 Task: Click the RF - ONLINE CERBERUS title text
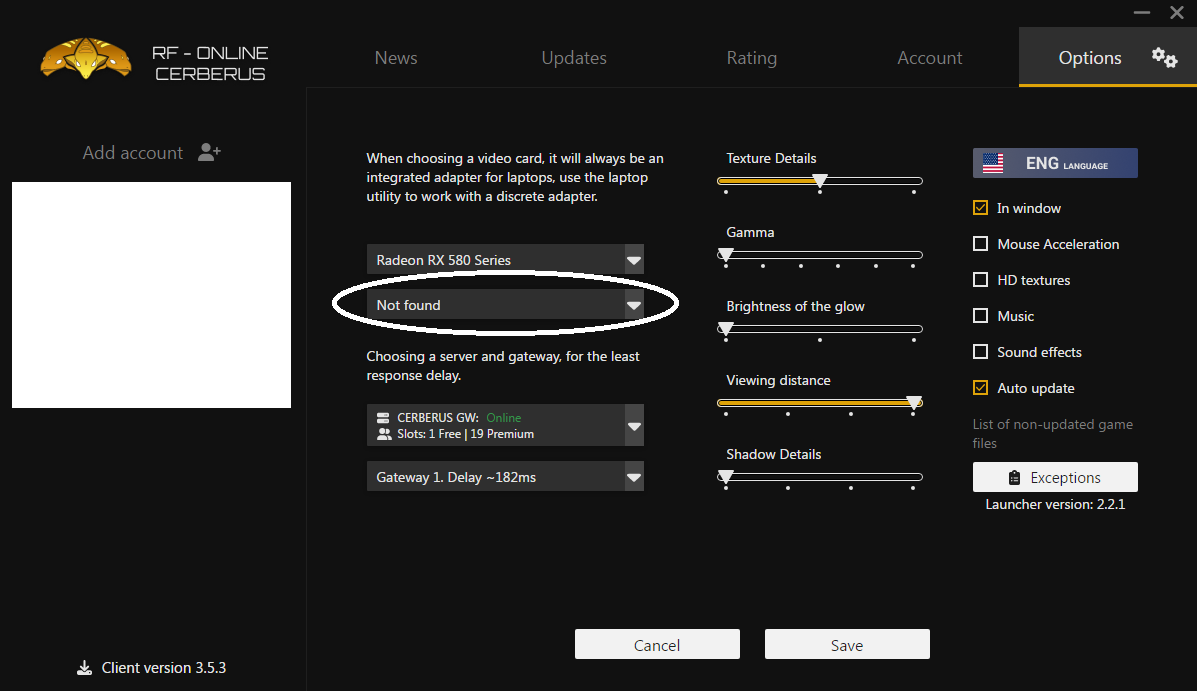click(x=210, y=63)
